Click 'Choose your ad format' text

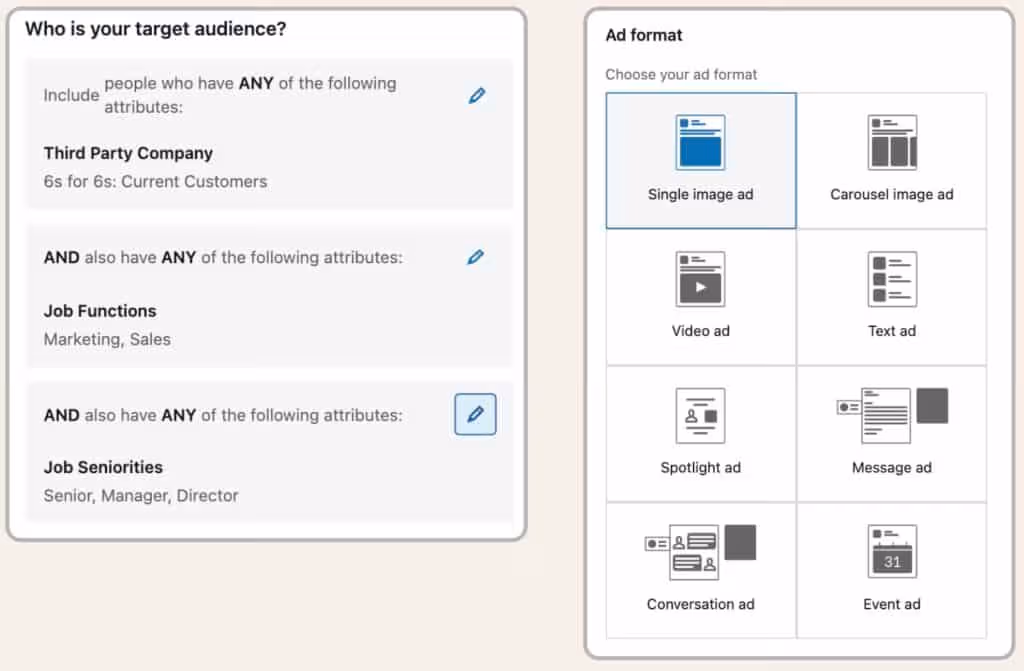pos(681,74)
